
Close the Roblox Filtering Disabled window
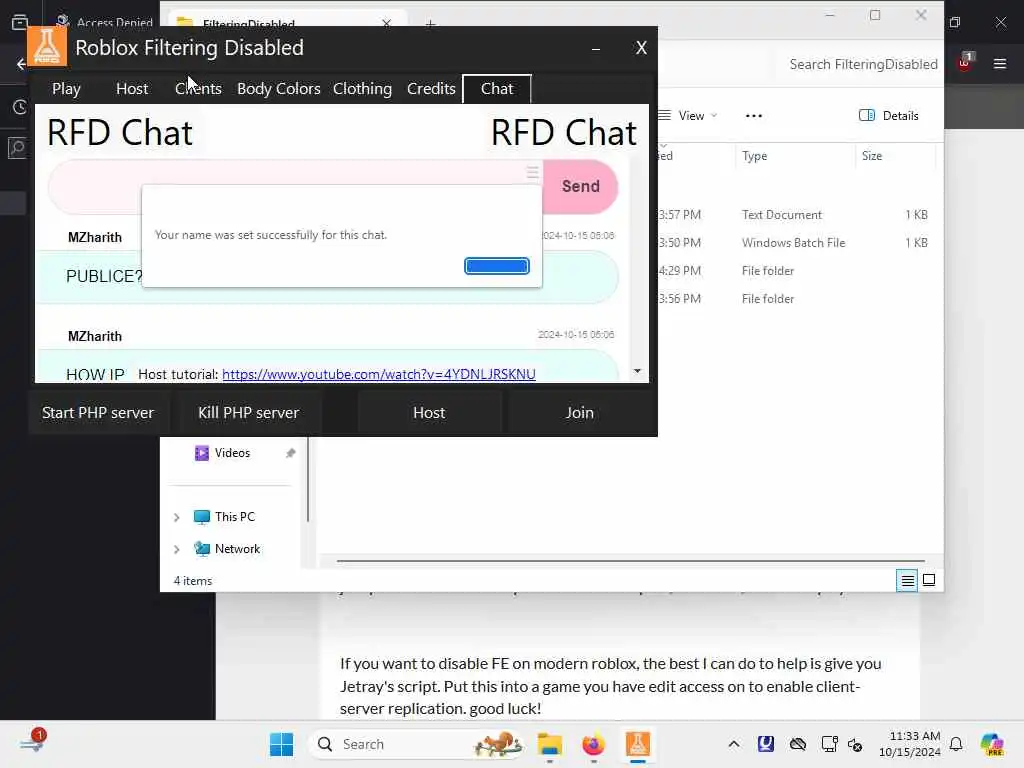pos(641,48)
